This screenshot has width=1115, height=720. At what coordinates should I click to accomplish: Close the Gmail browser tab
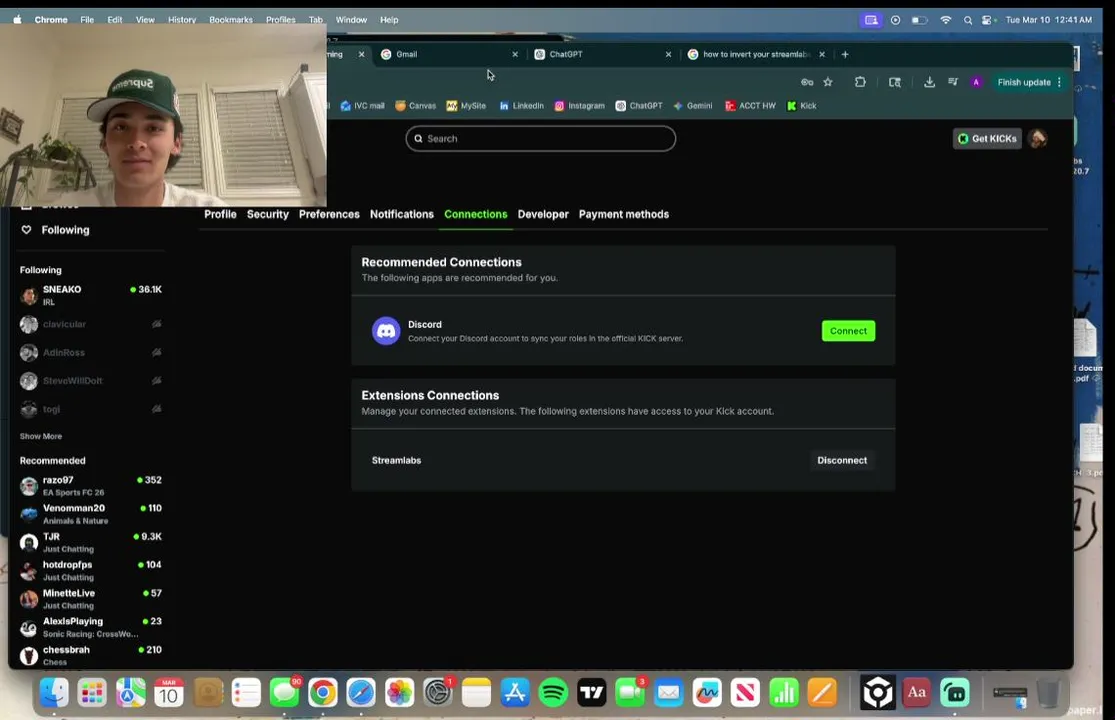coord(515,54)
